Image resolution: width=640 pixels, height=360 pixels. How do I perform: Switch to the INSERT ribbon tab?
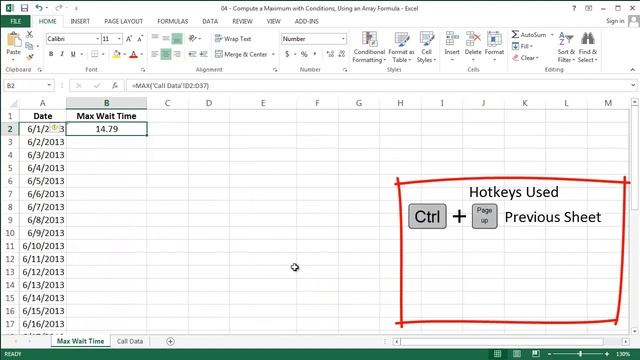coord(80,21)
